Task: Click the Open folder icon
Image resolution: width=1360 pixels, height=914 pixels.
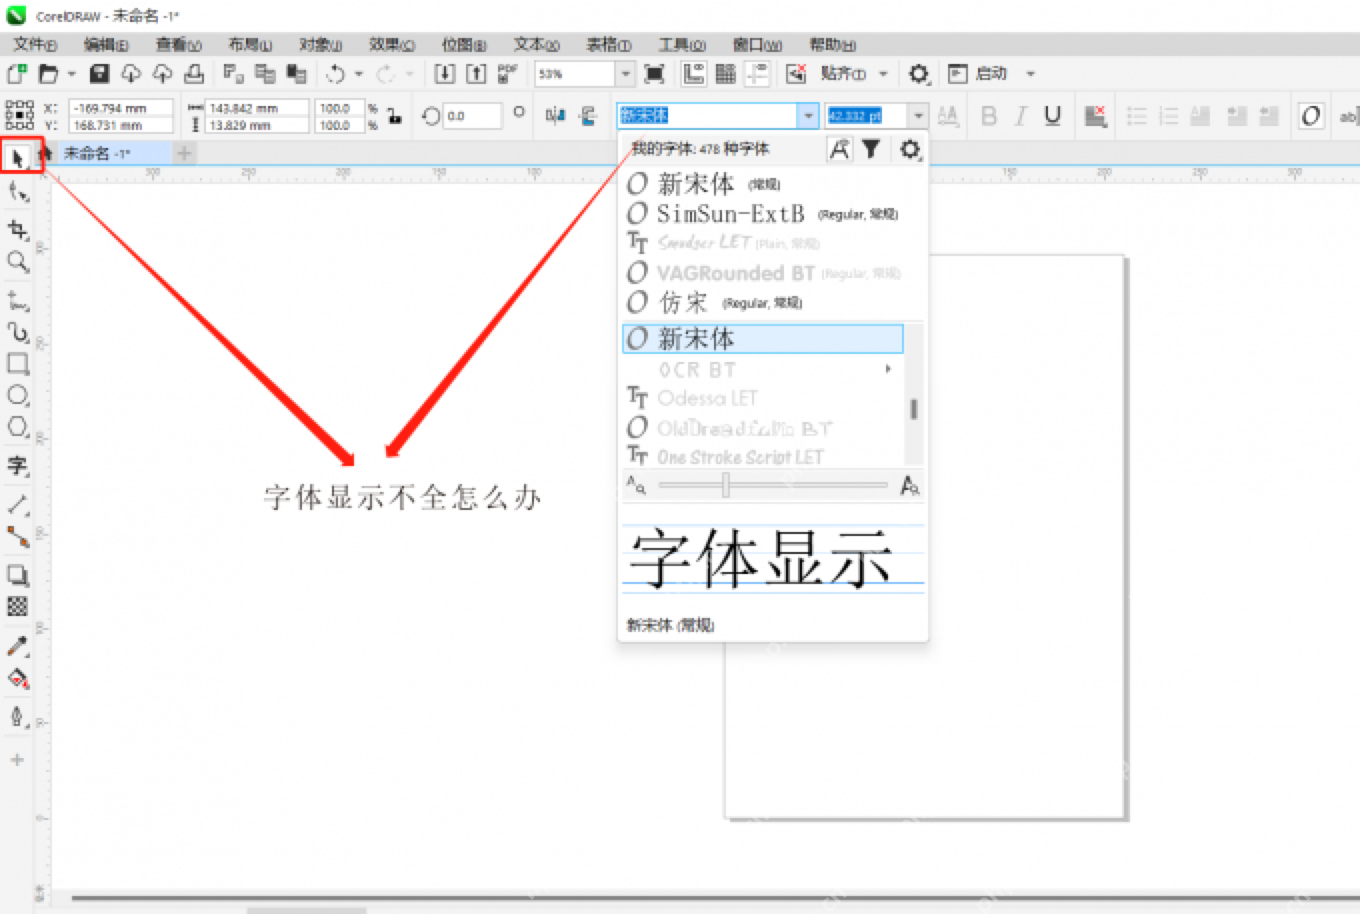Action: pyautogui.click(x=48, y=73)
